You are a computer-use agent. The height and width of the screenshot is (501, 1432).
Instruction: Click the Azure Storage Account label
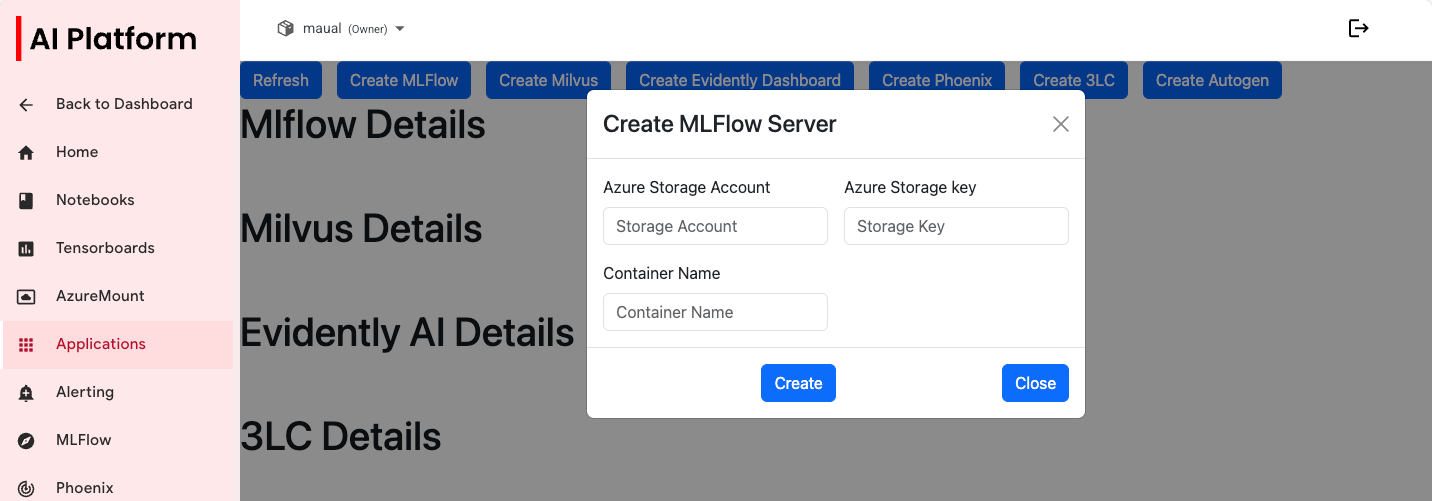coord(687,187)
